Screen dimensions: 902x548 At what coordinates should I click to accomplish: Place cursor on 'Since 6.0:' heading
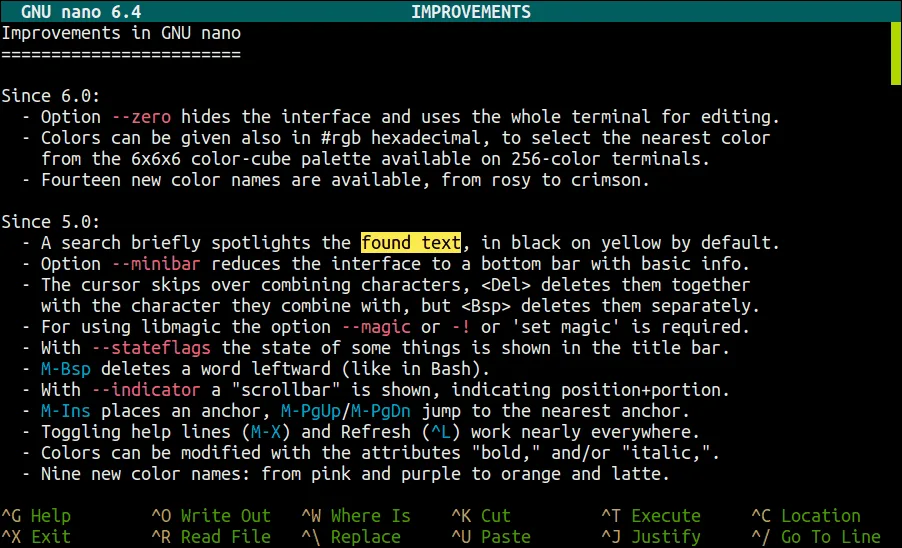51,95
